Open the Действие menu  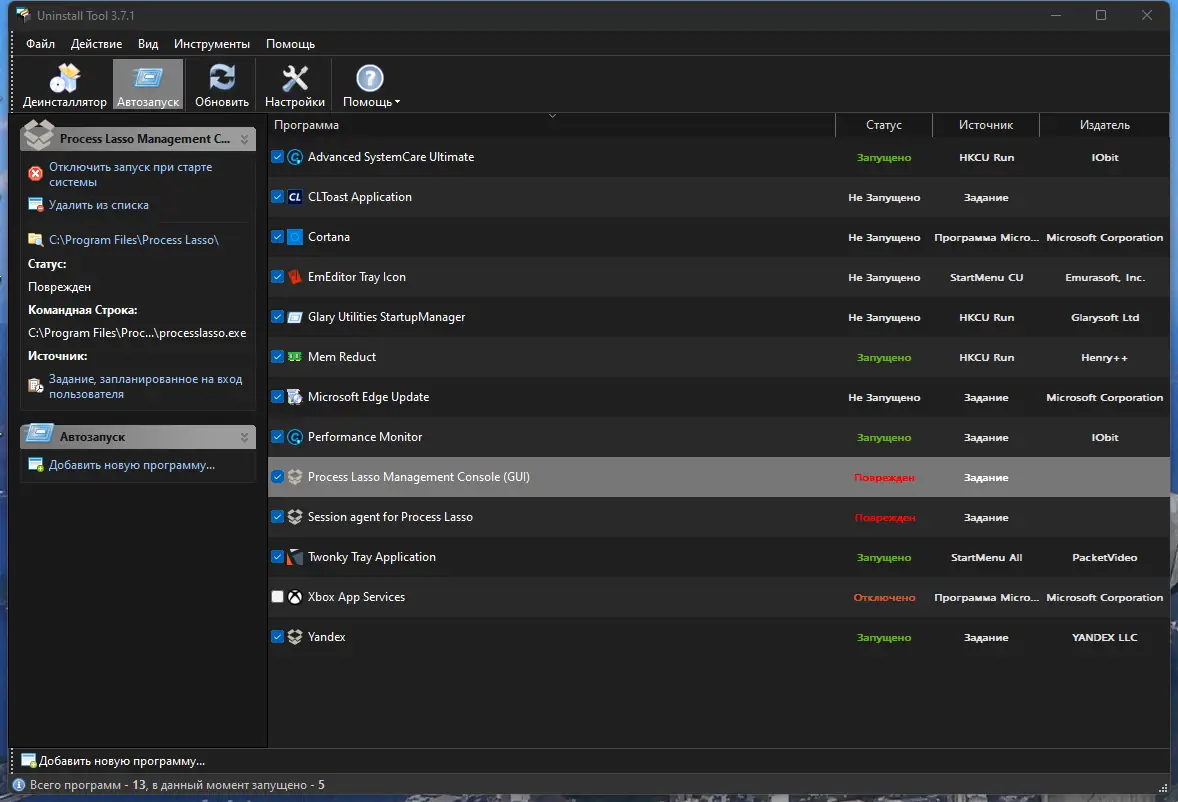pyautogui.click(x=96, y=44)
